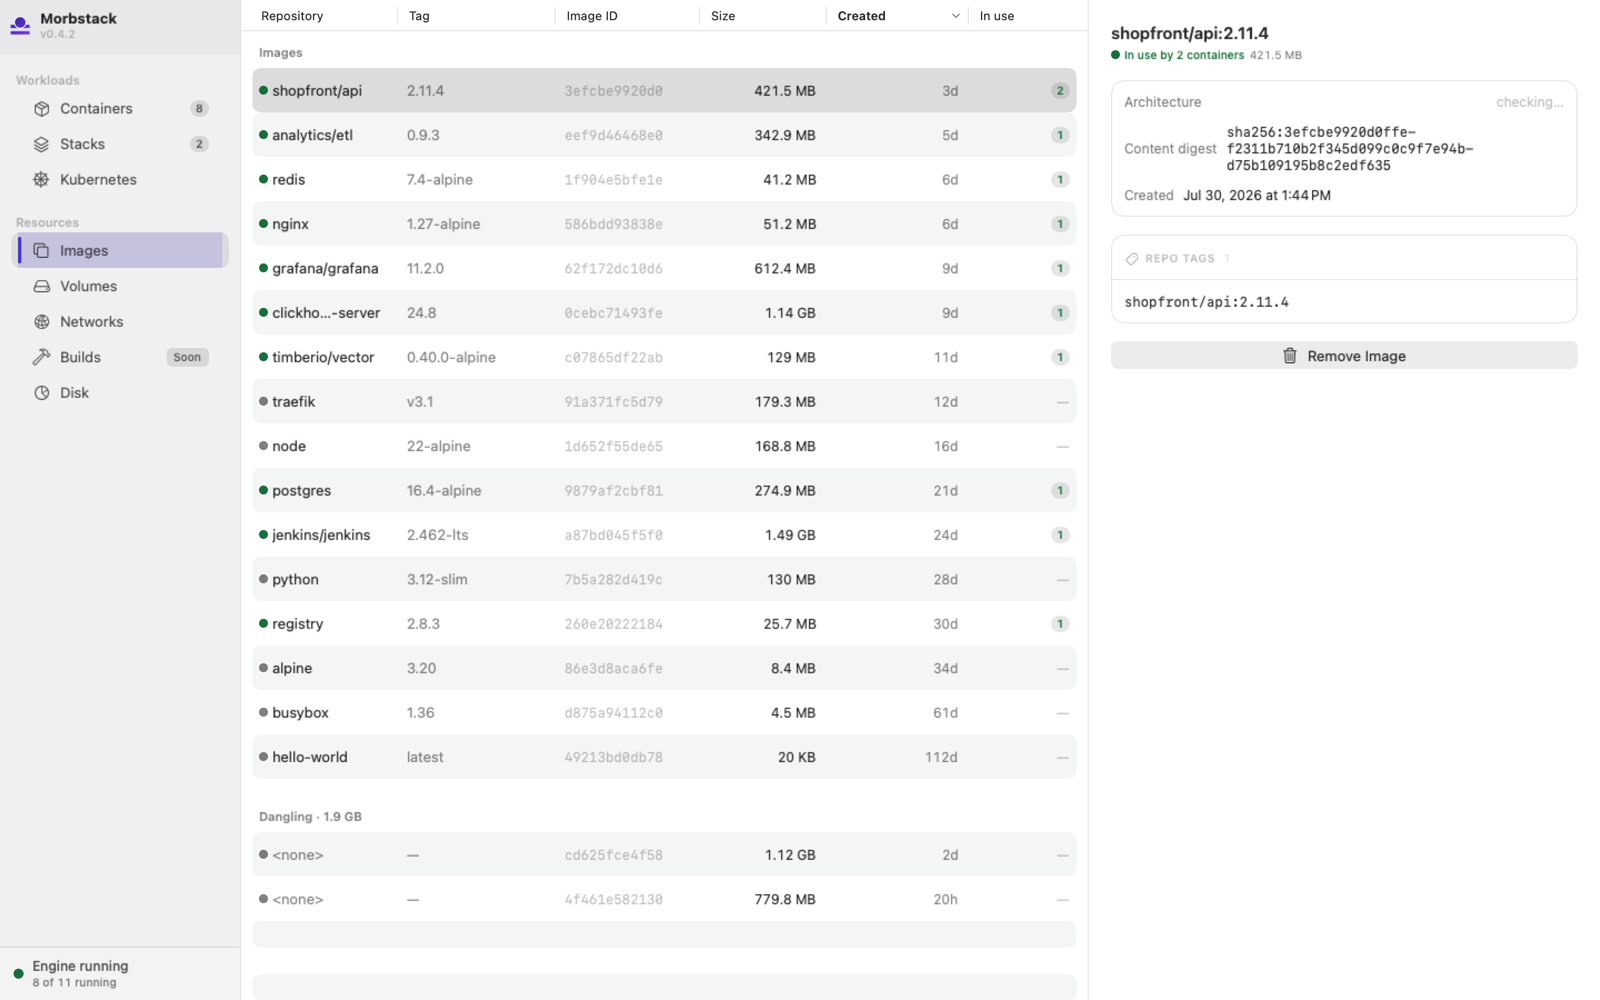Screen dimensions: 1600x1000
Task: Click the in-use badge for shopfront/api
Action: tap(1060, 91)
